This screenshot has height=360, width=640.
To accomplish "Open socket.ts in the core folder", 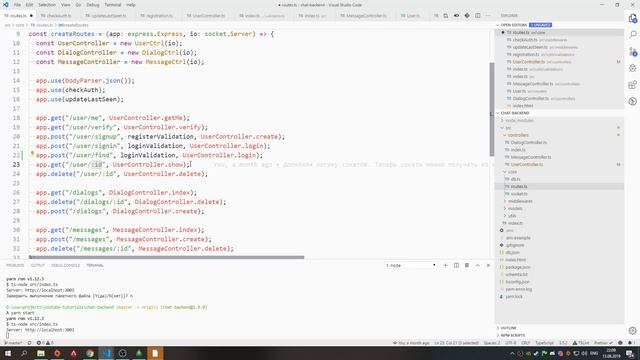I will [559, 194].
